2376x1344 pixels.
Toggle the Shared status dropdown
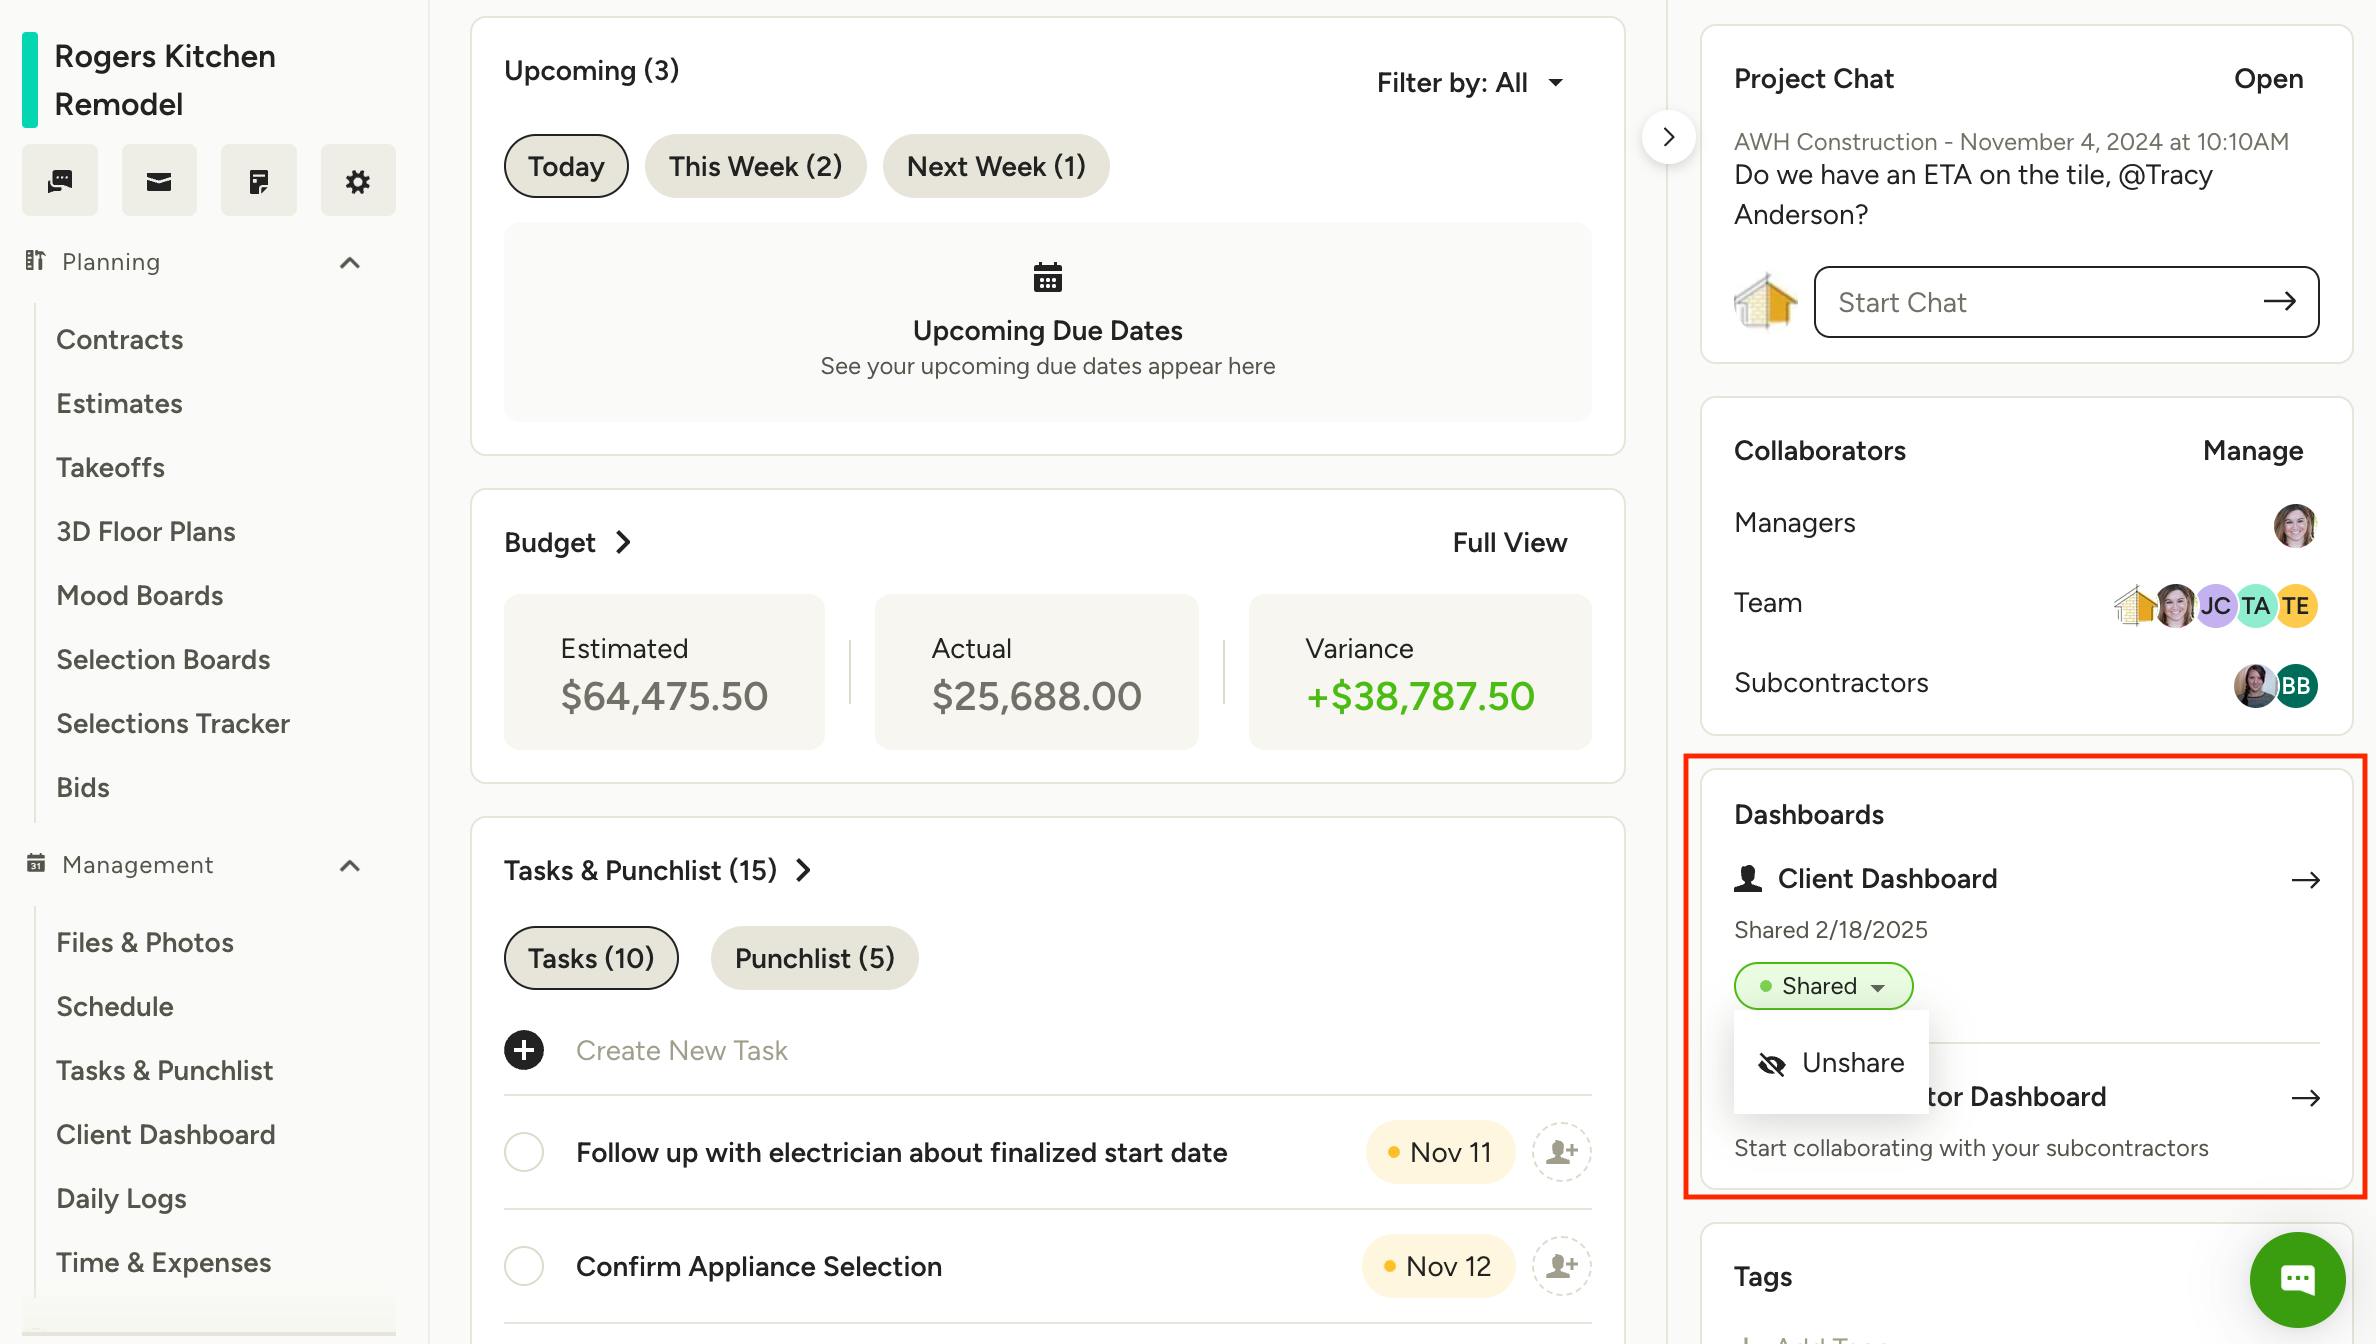click(1823, 986)
